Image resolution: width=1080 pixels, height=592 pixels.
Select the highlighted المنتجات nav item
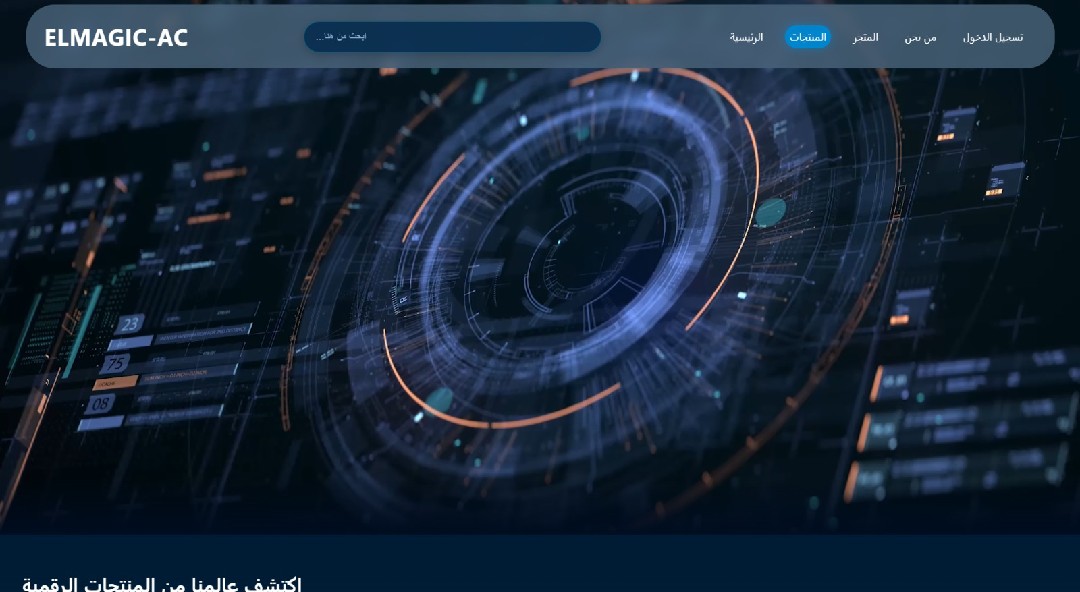click(x=807, y=37)
